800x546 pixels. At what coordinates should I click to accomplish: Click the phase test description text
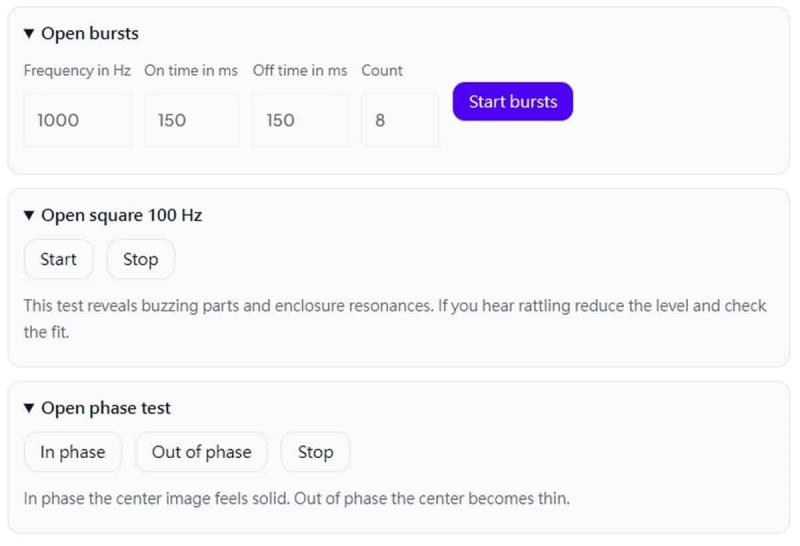pos(297,498)
